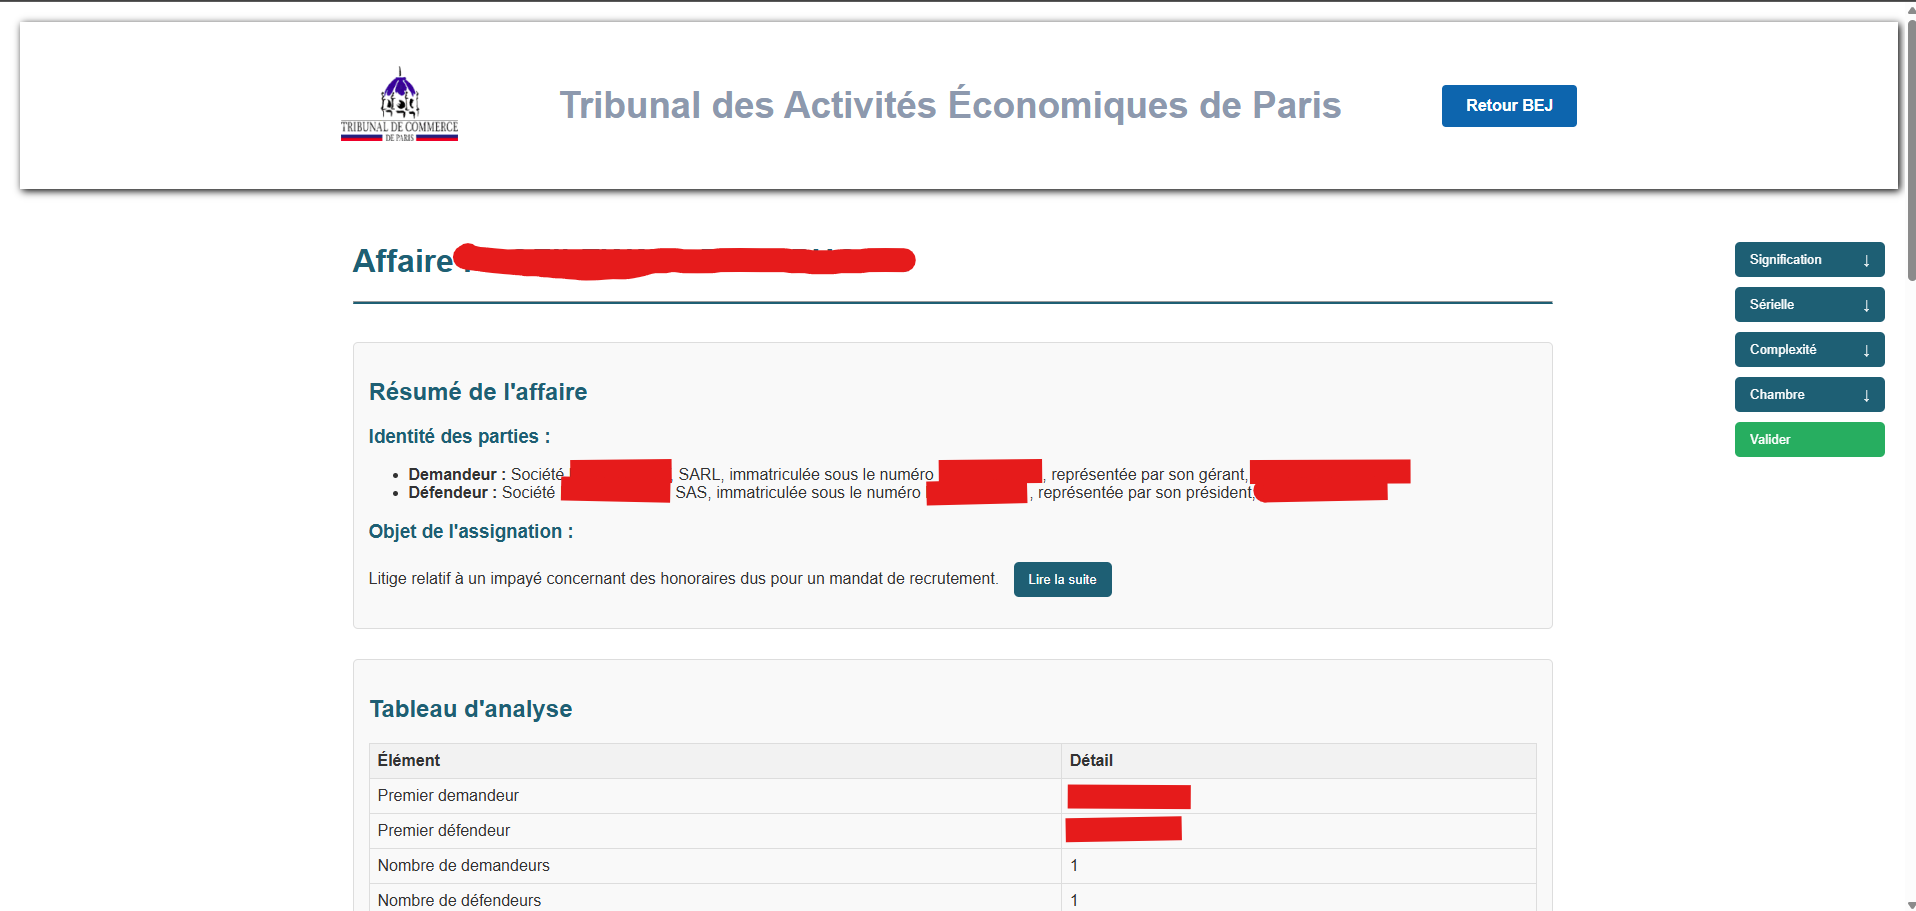The height and width of the screenshot is (911, 1916).
Task: Confirm with the green Valider button
Action: click(1808, 440)
